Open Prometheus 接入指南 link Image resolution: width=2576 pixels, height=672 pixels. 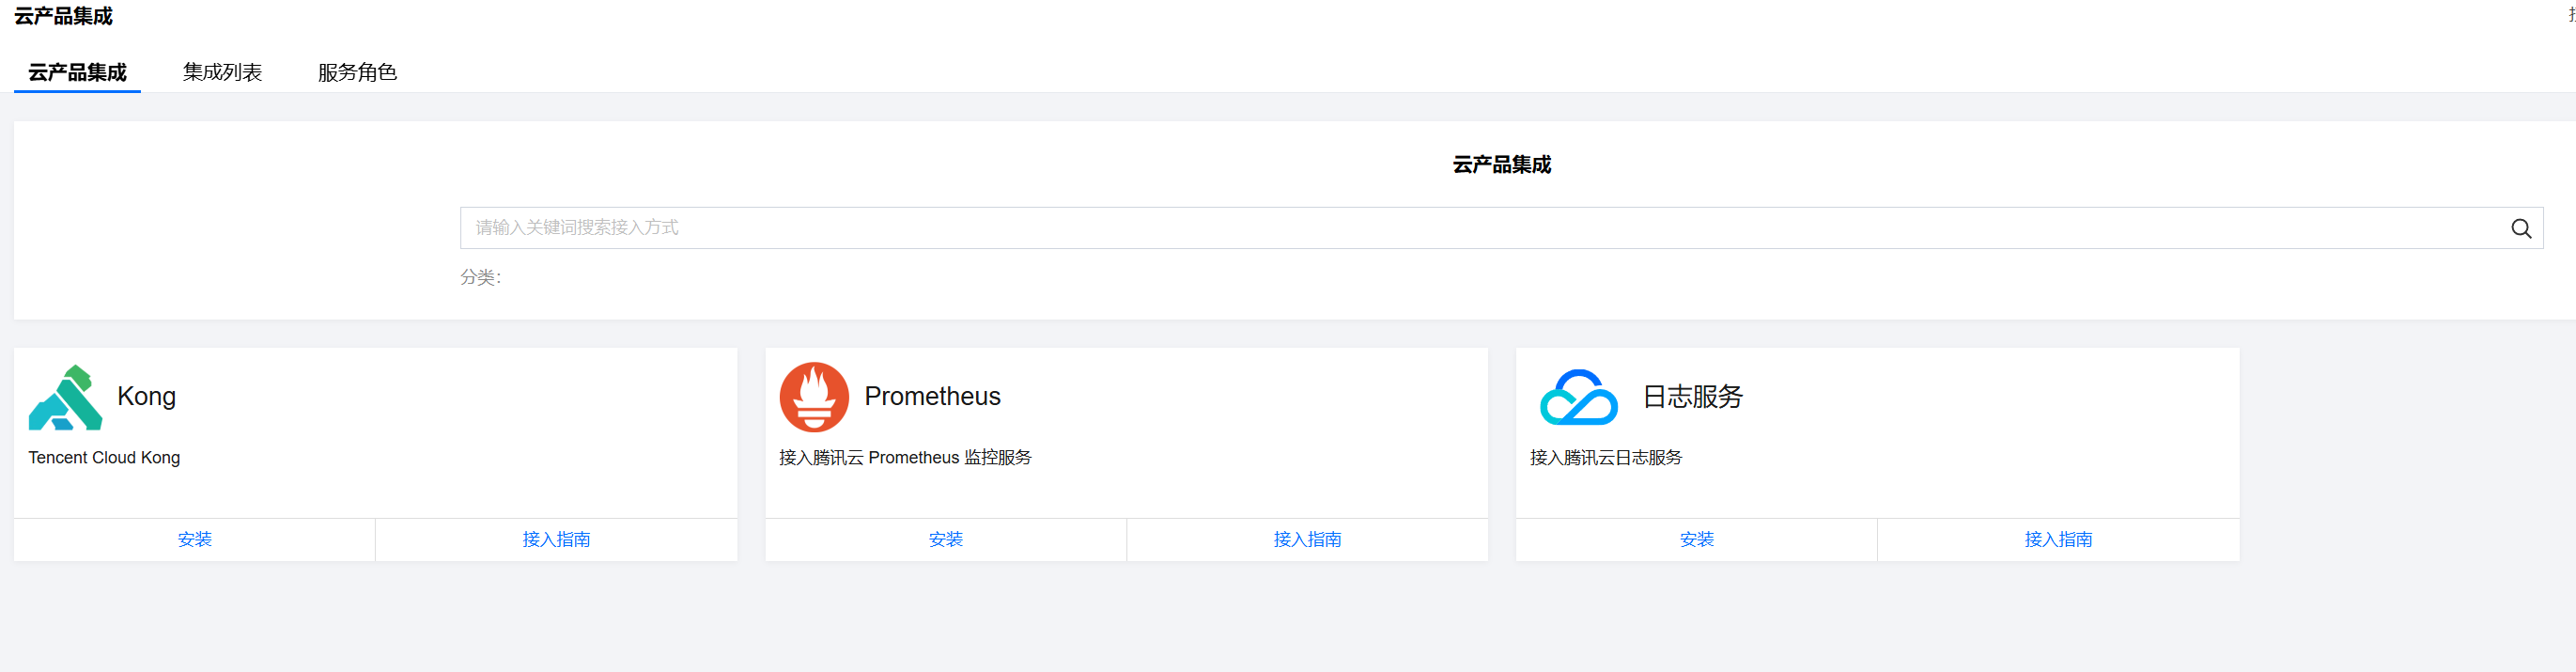(x=1307, y=540)
